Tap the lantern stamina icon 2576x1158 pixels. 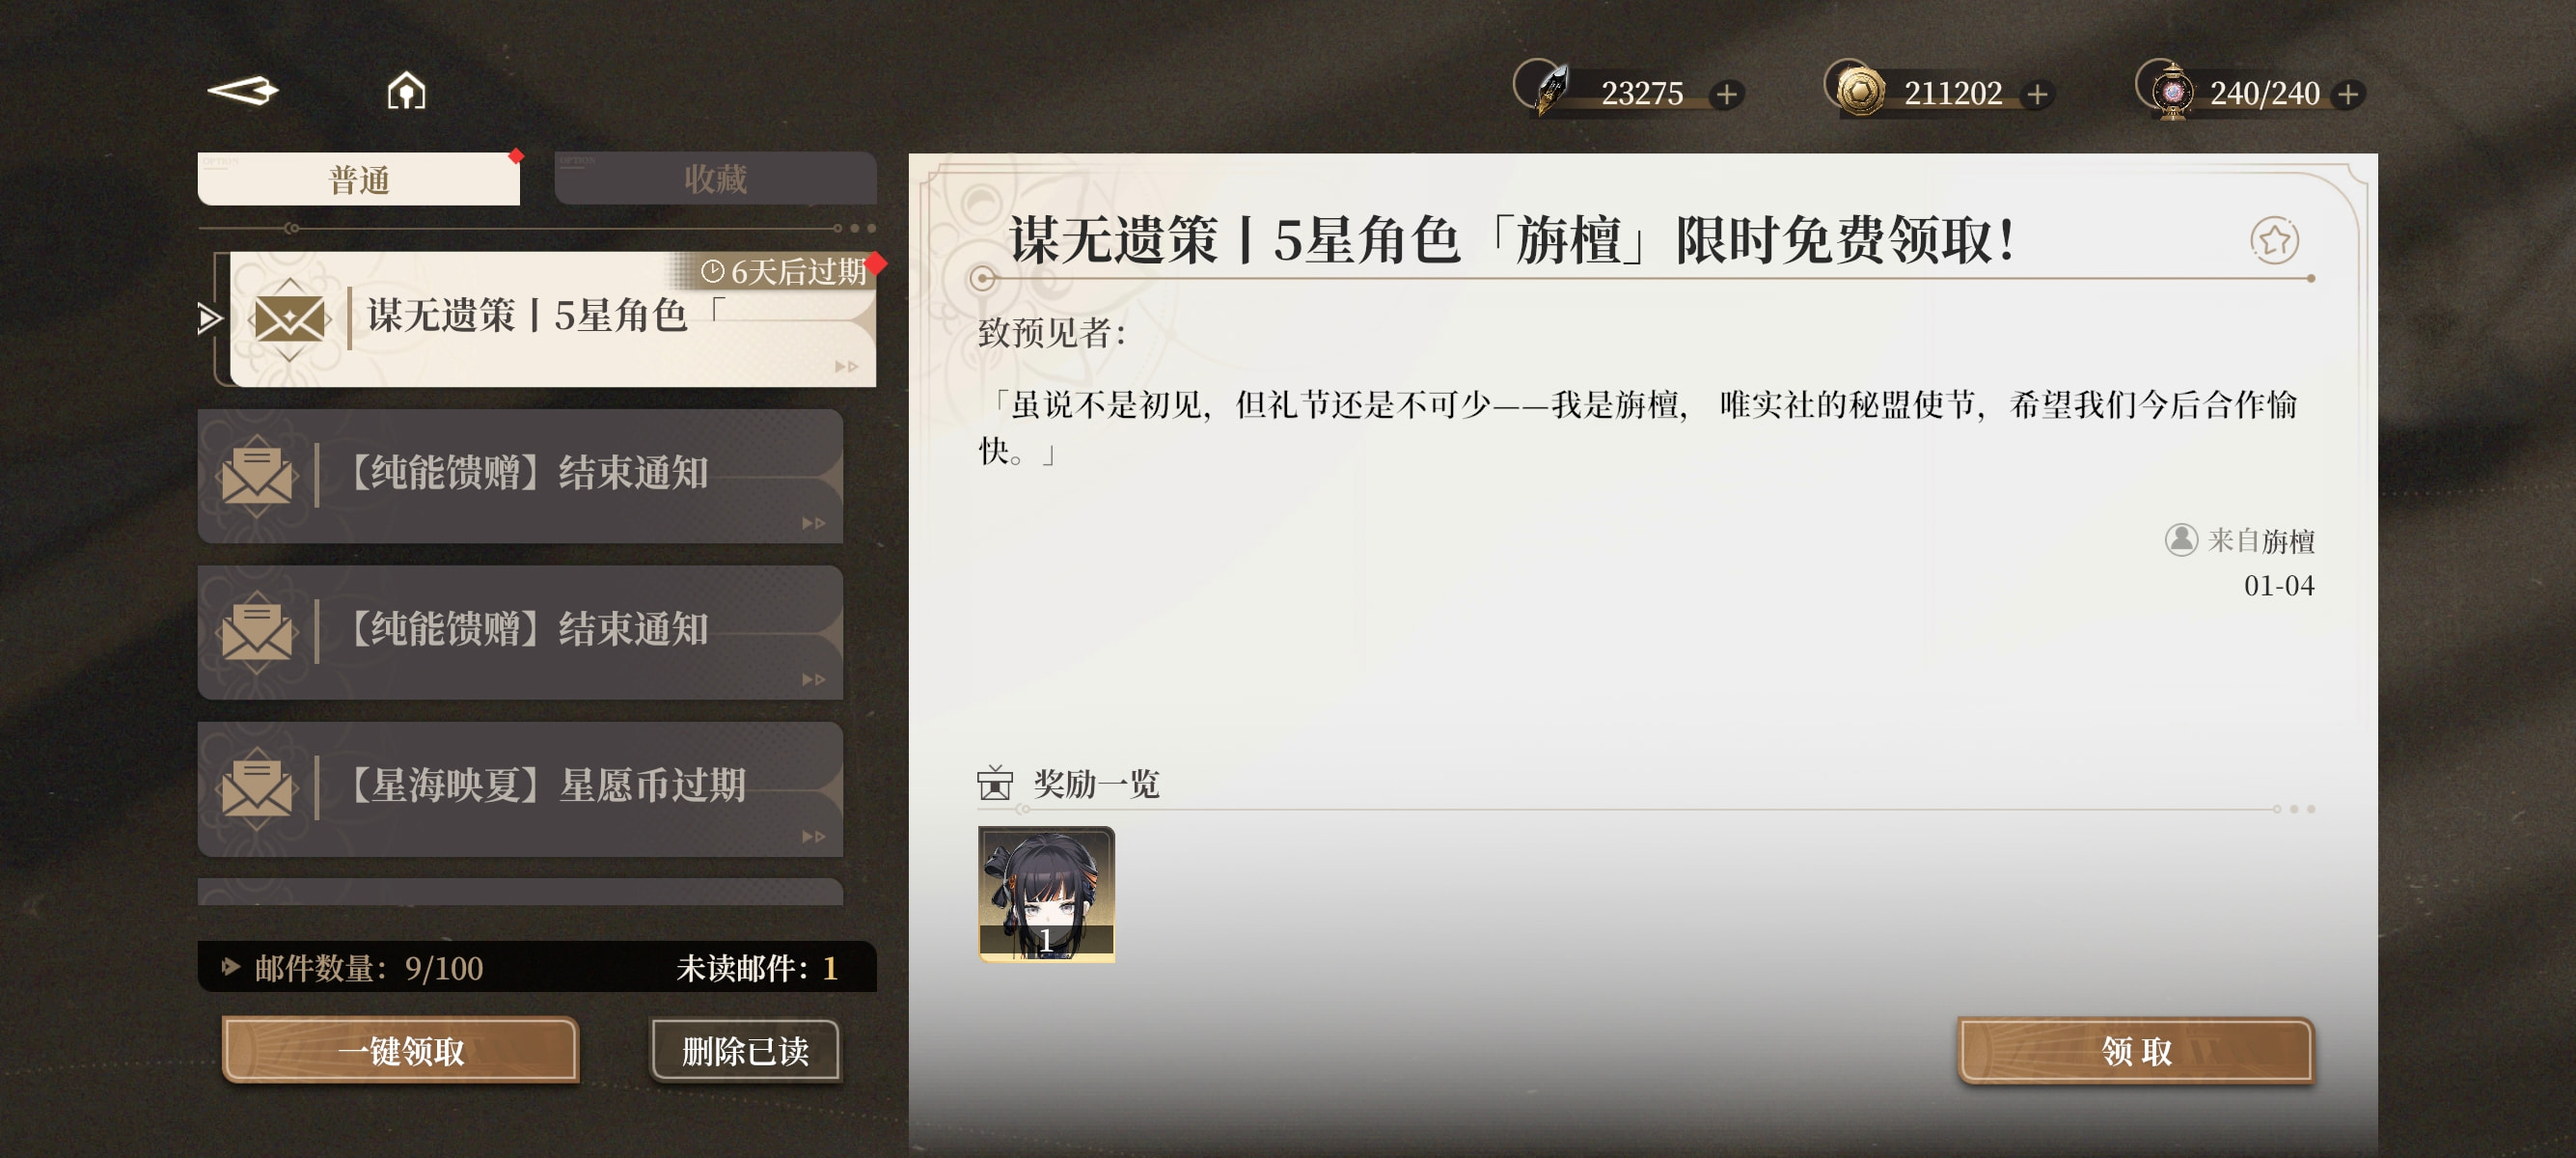click(2172, 92)
